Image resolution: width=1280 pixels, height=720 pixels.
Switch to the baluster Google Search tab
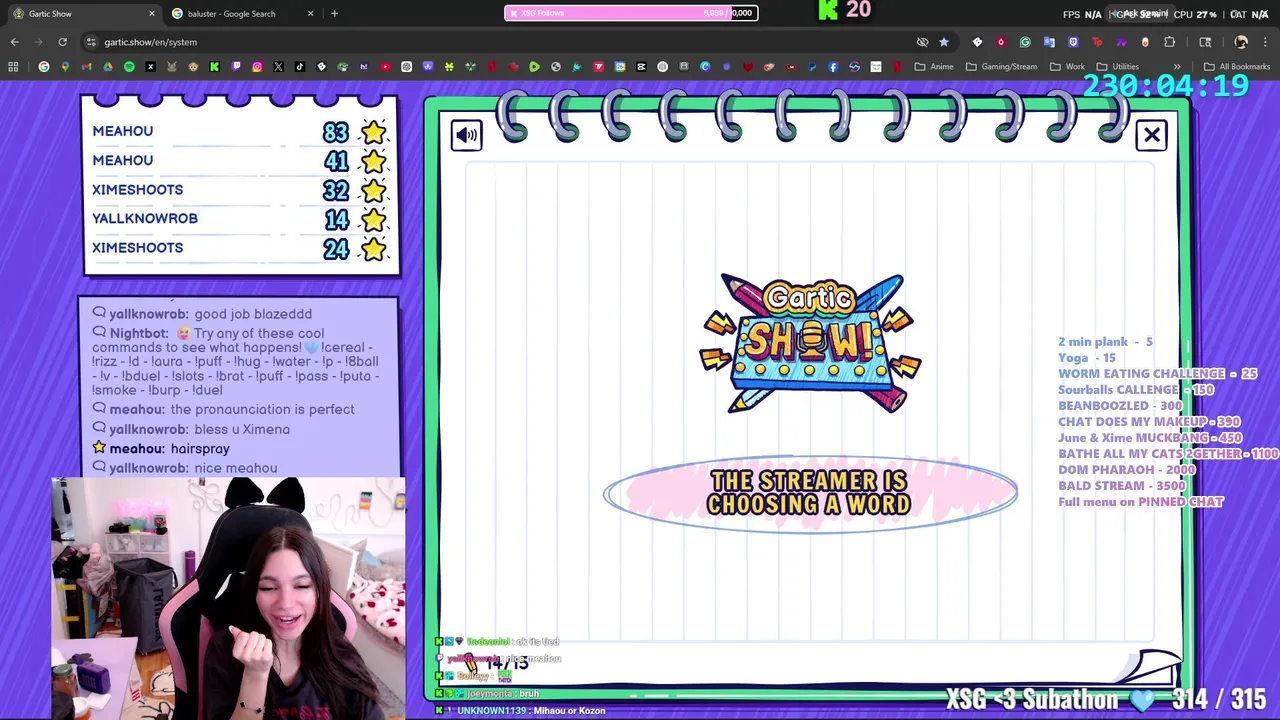pyautogui.click(x=242, y=13)
